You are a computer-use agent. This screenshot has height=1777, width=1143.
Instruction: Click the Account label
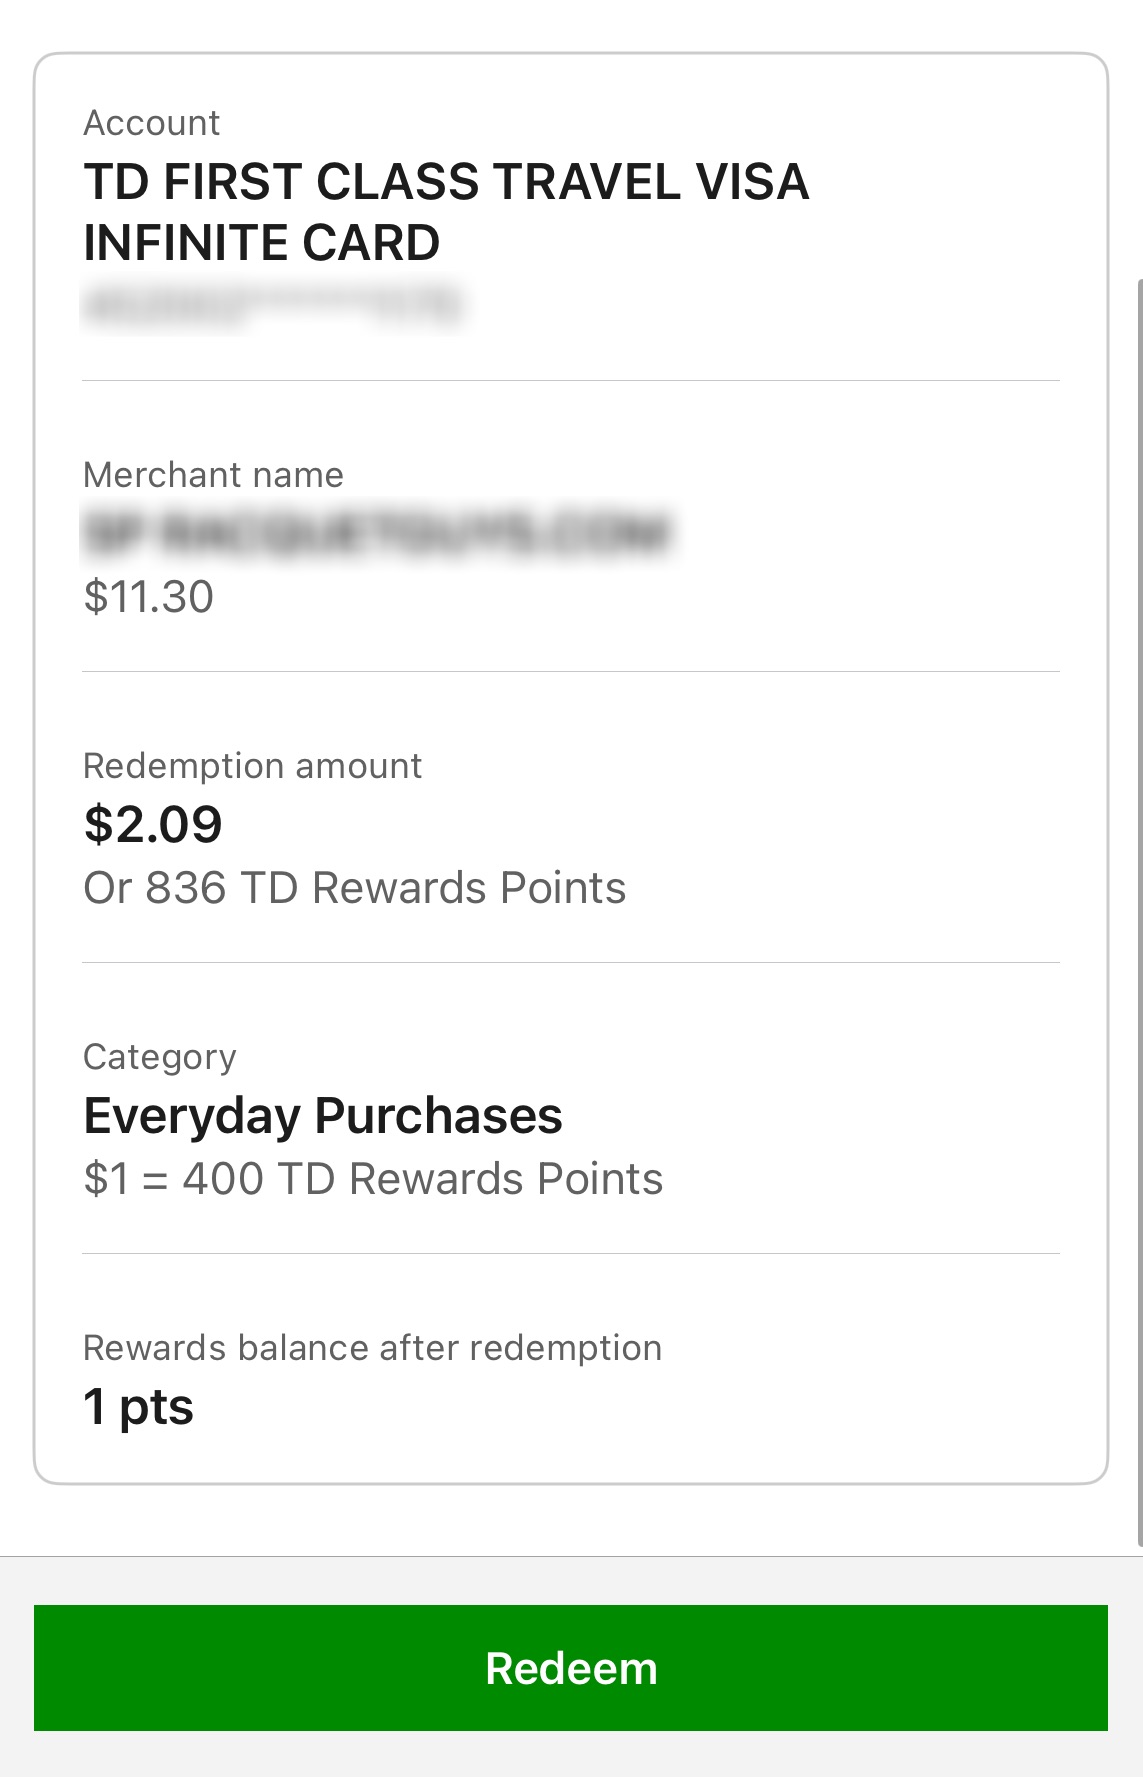tap(152, 123)
